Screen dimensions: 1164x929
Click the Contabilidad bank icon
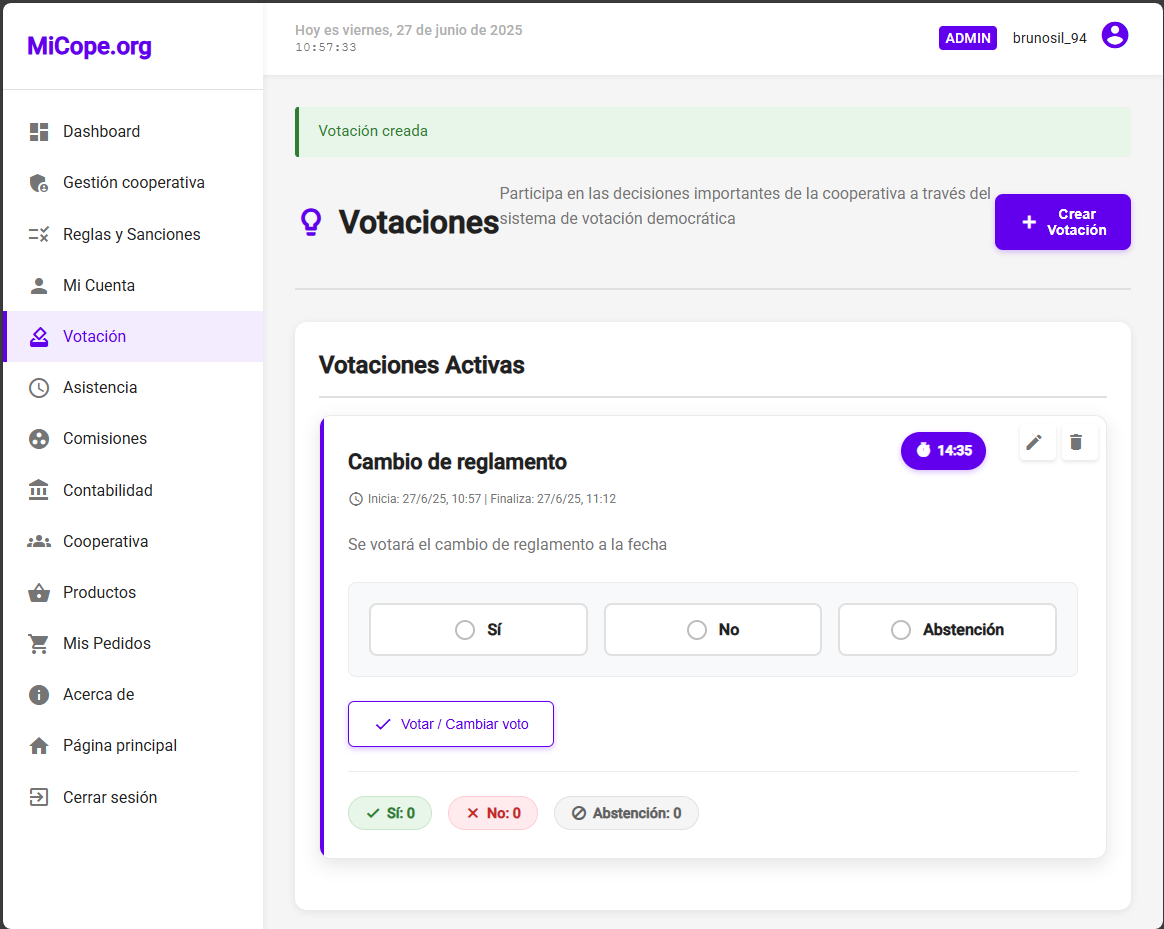(x=39, y=490)
